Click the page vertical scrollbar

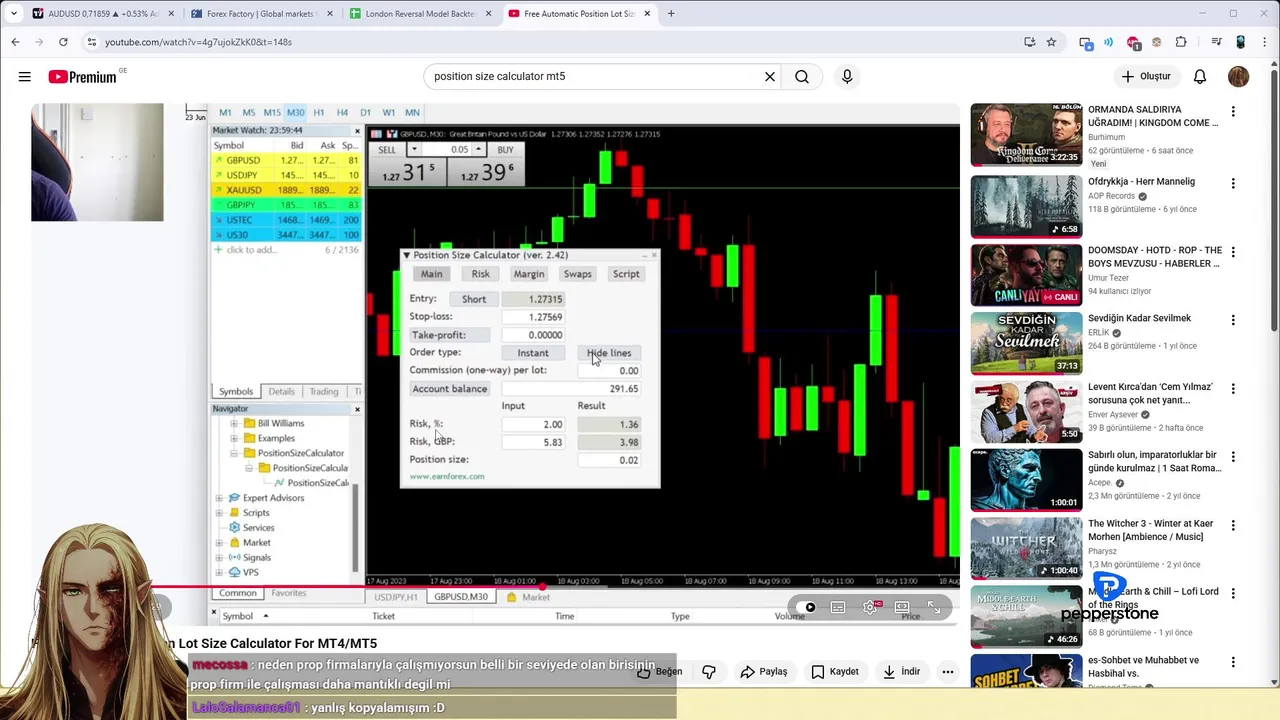click(1274, 200)
